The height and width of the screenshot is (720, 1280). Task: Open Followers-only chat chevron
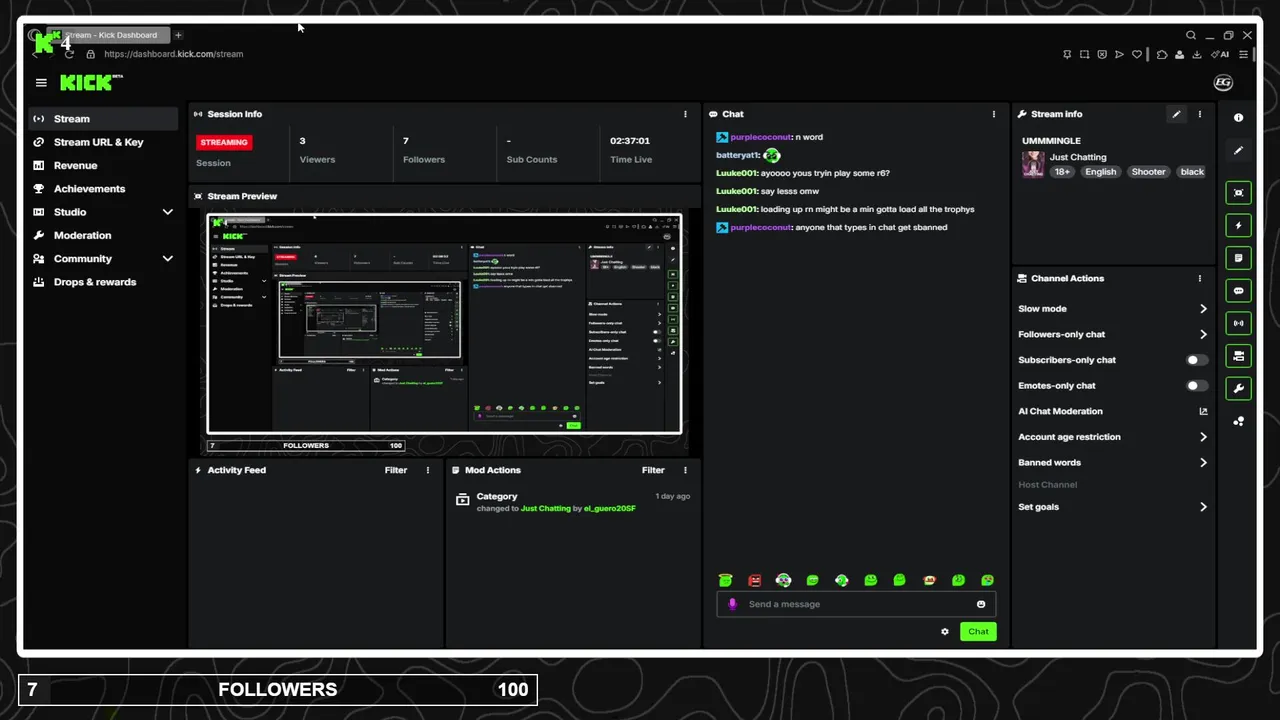click(1203, 335)
